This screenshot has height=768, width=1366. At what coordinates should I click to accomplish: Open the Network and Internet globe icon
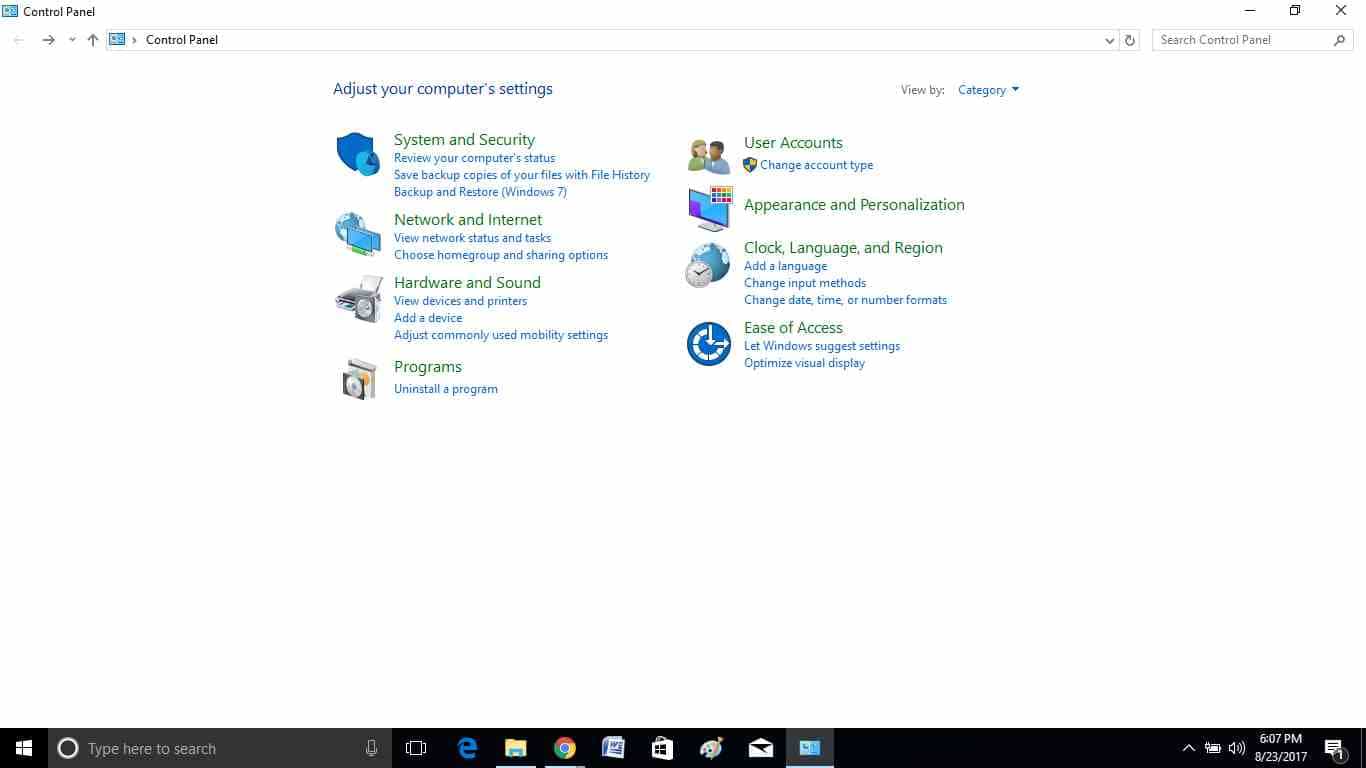click(357, 234)
